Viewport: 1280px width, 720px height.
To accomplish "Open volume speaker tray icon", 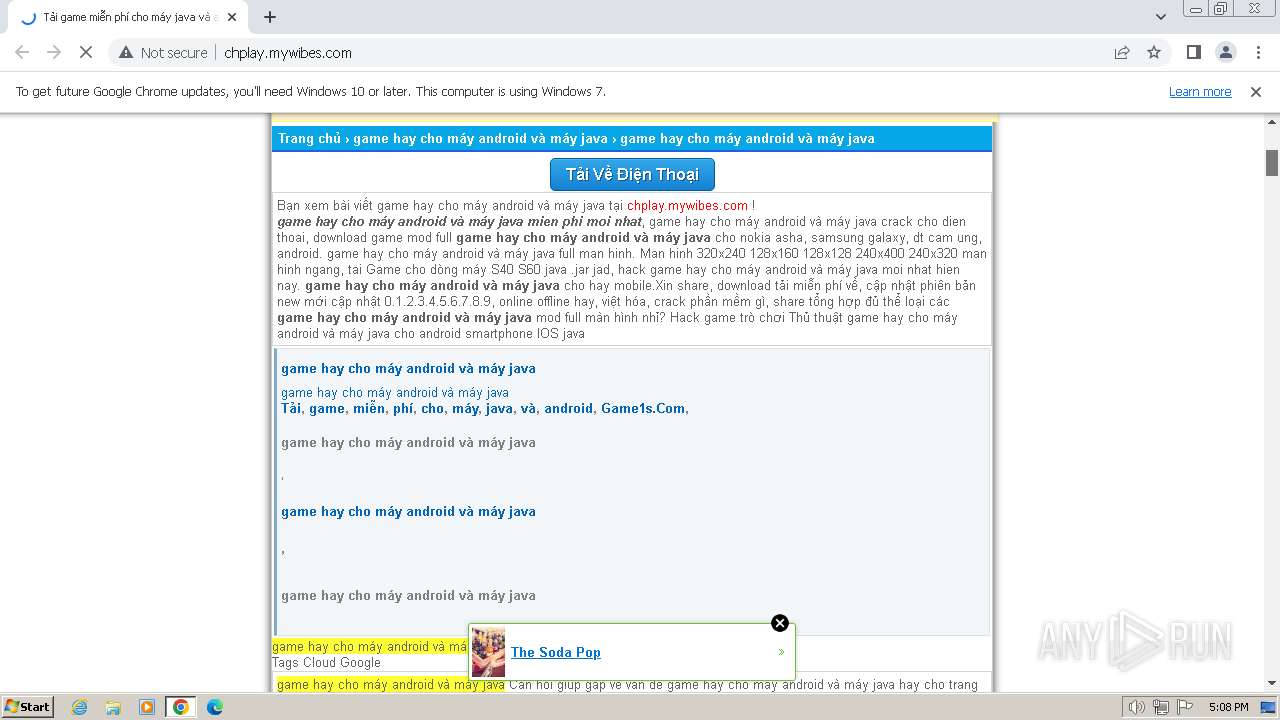I will [x=1137, y=707].
